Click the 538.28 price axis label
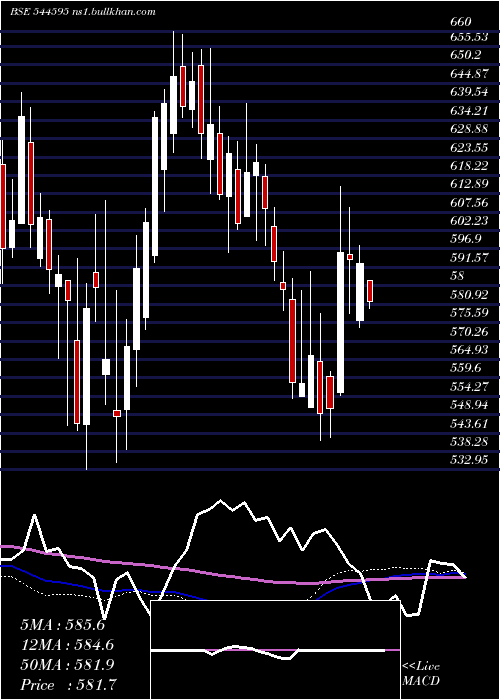Image resolution: width=500 pixels, height=700 pixels. pyautogui.click(x=469, y=442)
